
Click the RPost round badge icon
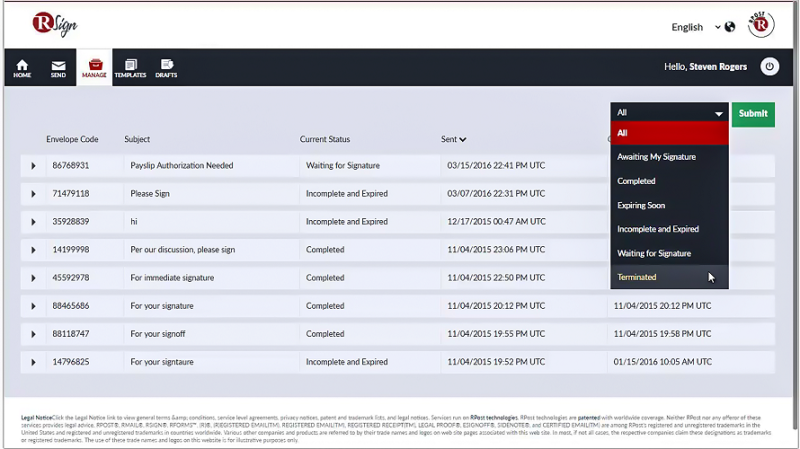[761, 24]
